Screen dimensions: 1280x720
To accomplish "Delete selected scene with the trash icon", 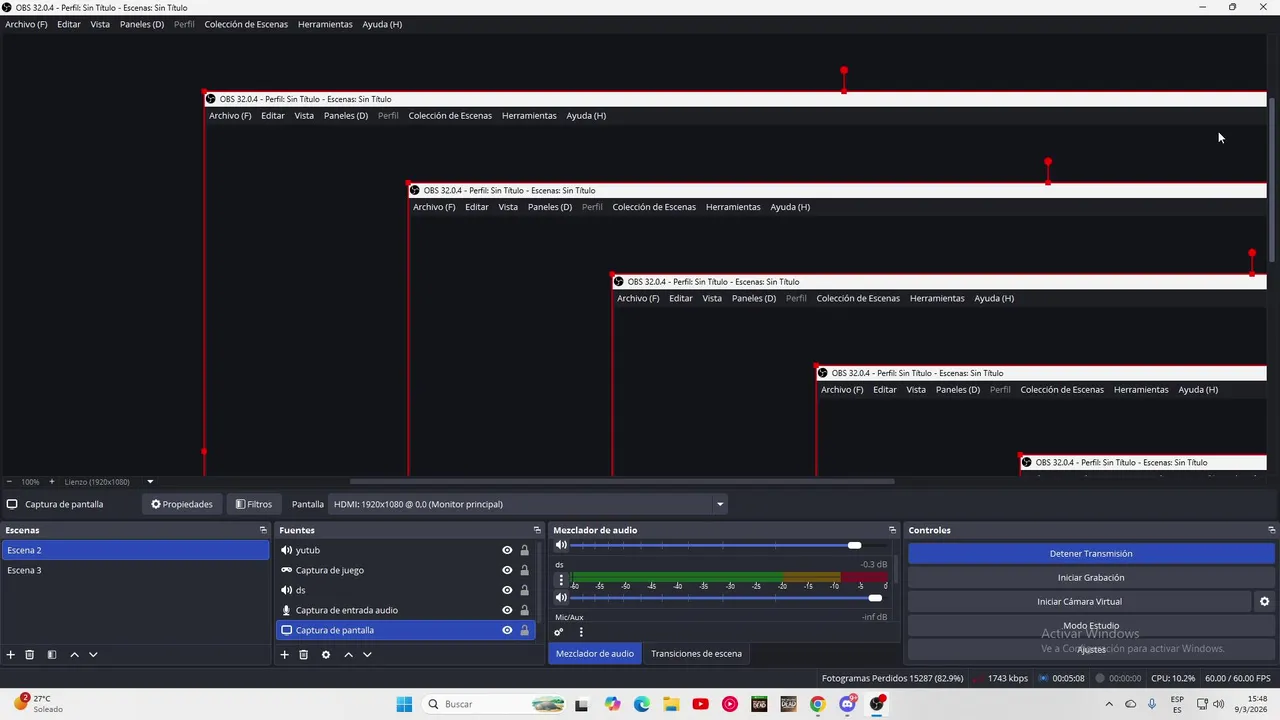I will 30,654.
